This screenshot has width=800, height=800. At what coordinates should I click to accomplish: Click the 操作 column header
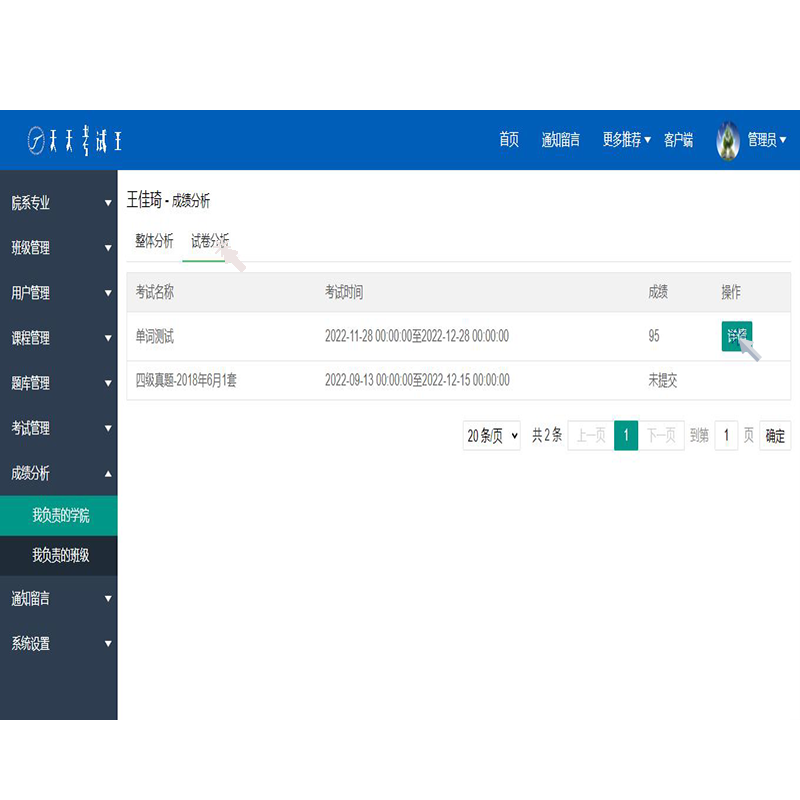[x=731, y=292]
